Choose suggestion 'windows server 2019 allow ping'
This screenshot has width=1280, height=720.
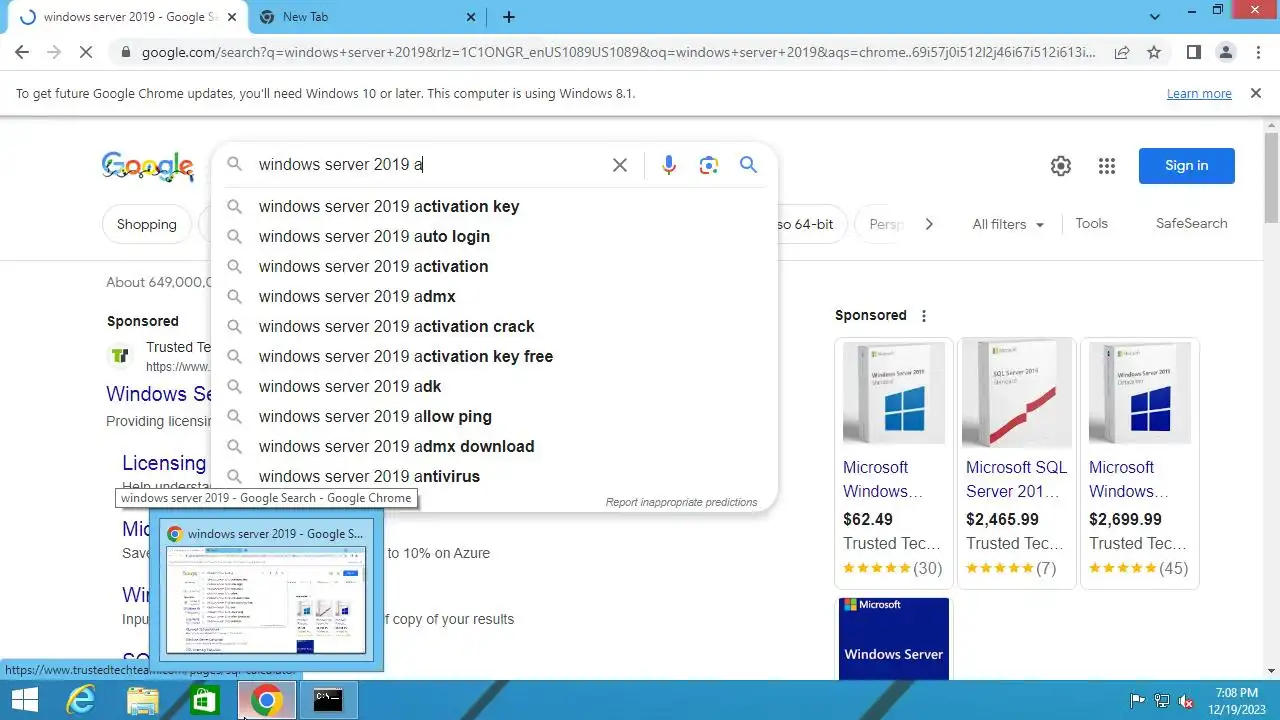[494, 416]
